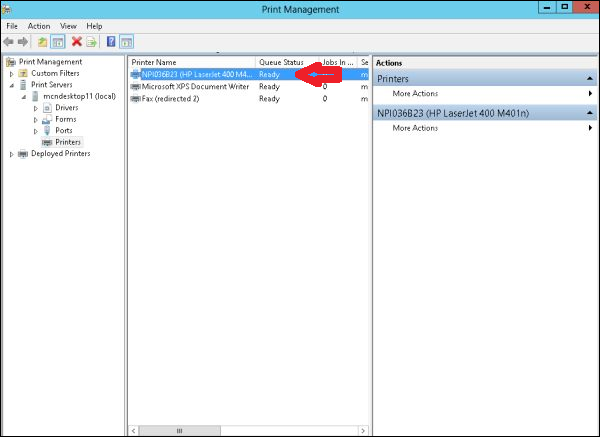Open Help via blue question mark icon
Screen dimensions: 600x437
click(111, 41)
